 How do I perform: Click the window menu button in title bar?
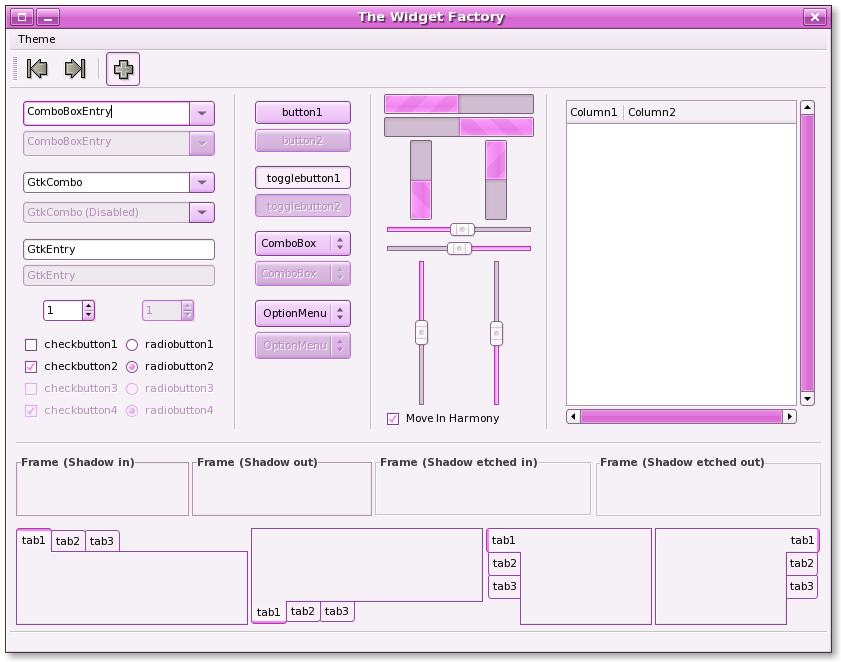(22, 17)
